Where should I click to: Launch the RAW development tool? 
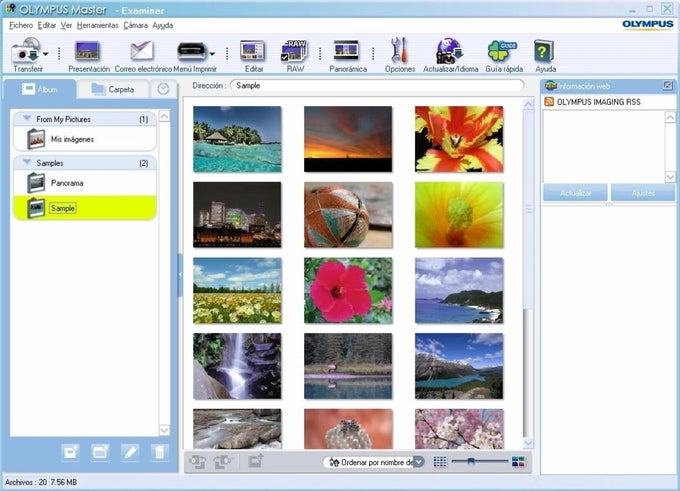296,51
